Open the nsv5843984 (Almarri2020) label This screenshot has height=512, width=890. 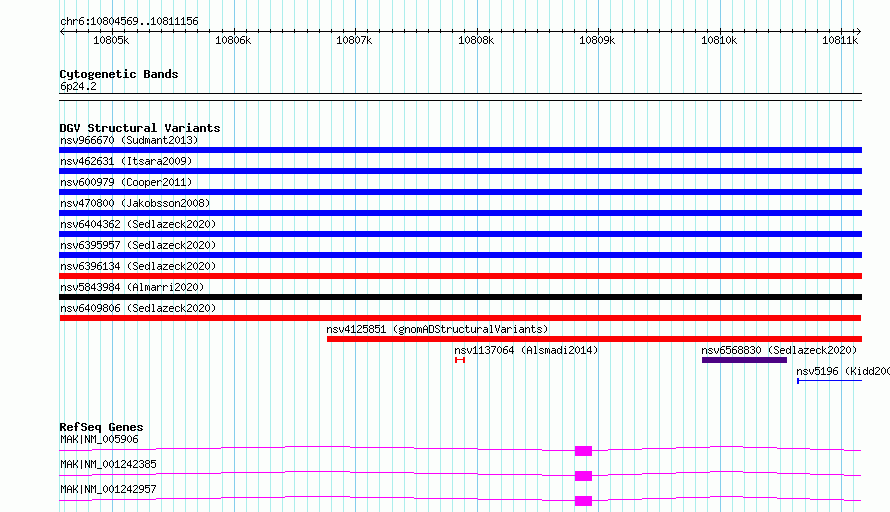point(132,287)
